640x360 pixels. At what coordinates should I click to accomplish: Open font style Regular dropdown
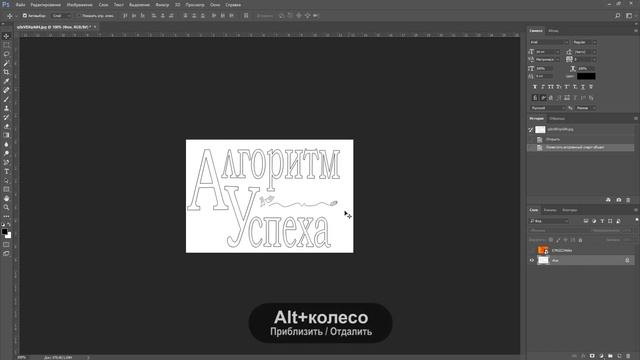click(584, 42)
